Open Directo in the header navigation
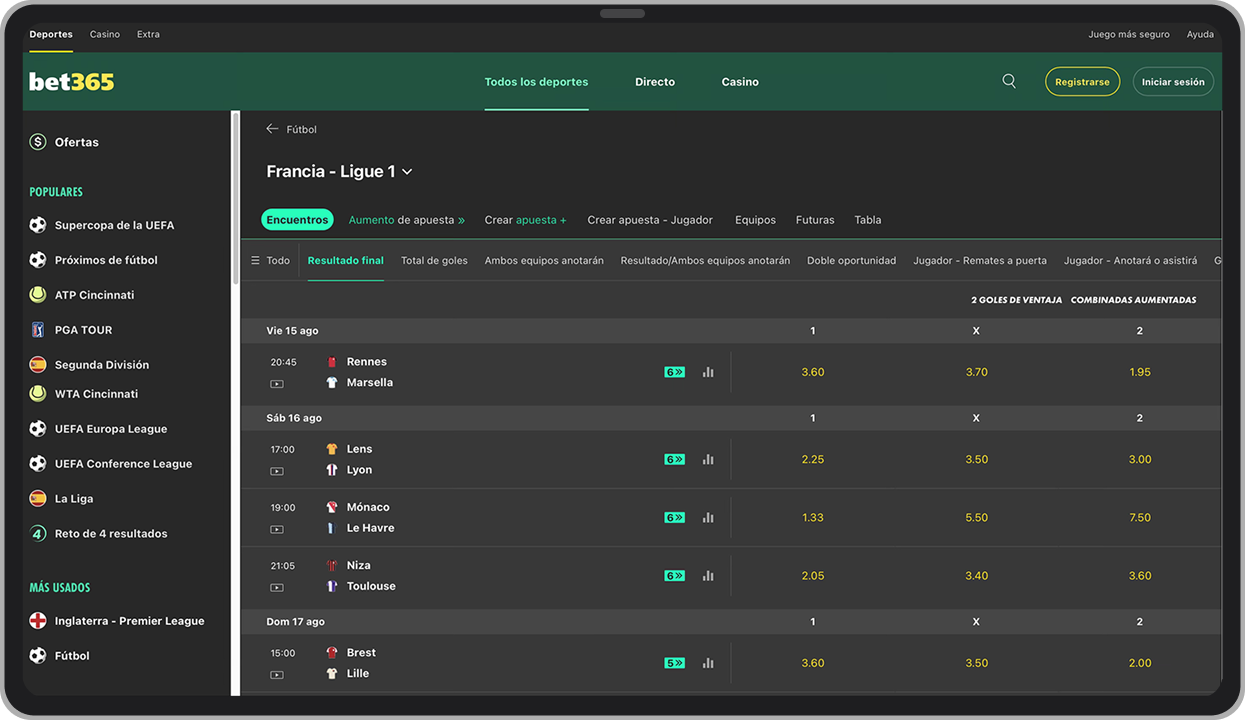1245x720 pixels. 655,82
